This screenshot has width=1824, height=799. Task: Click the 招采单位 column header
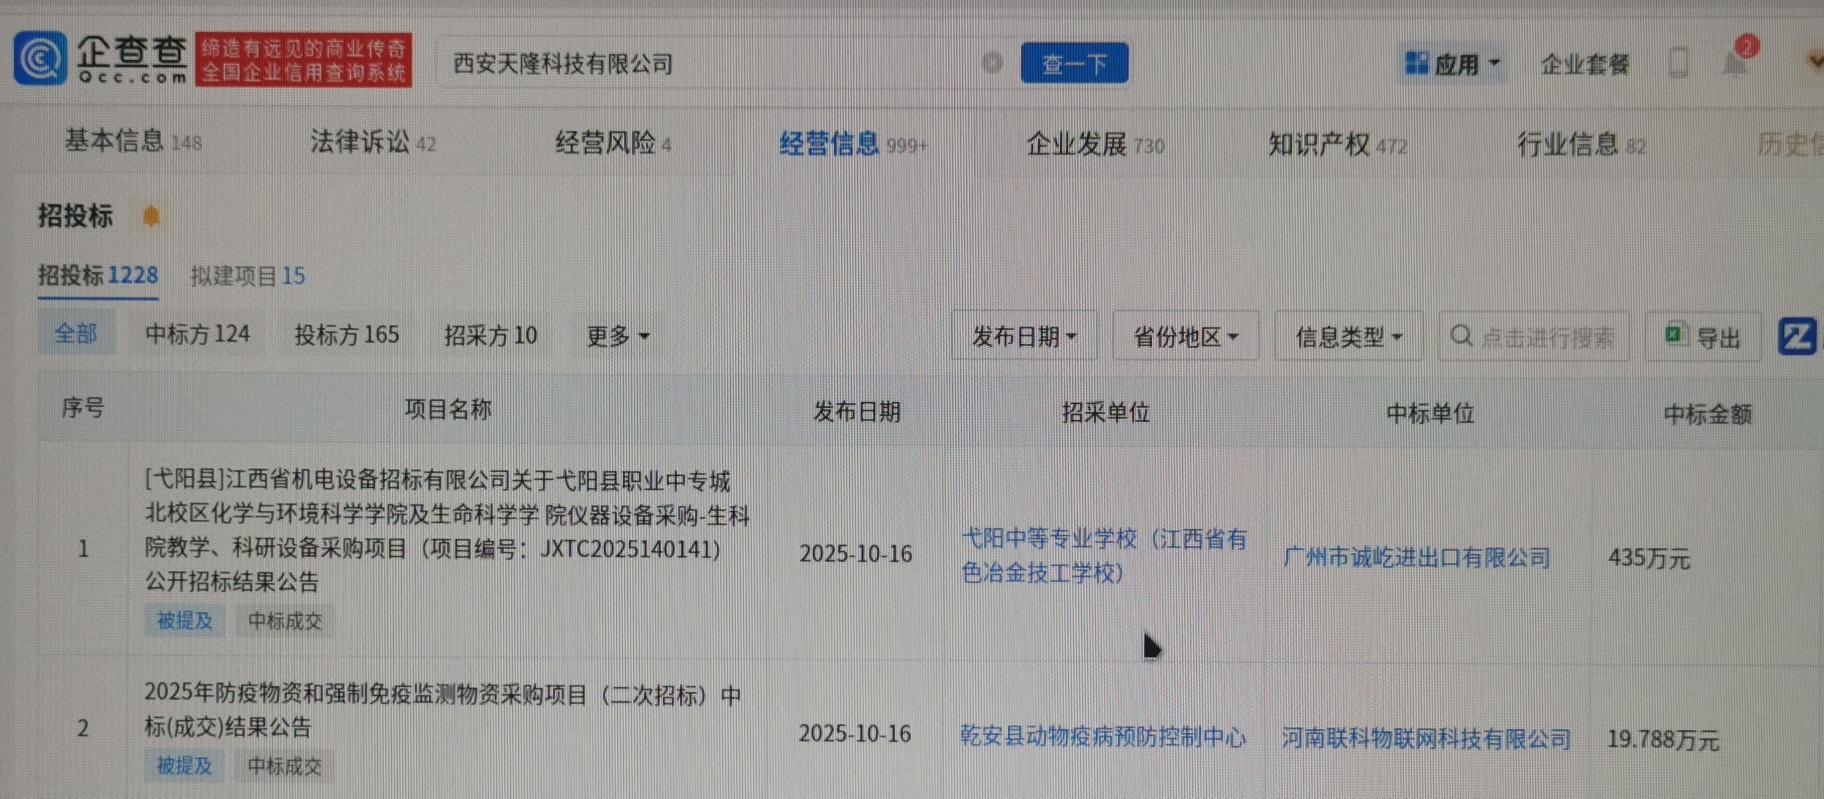(1105, 412)
